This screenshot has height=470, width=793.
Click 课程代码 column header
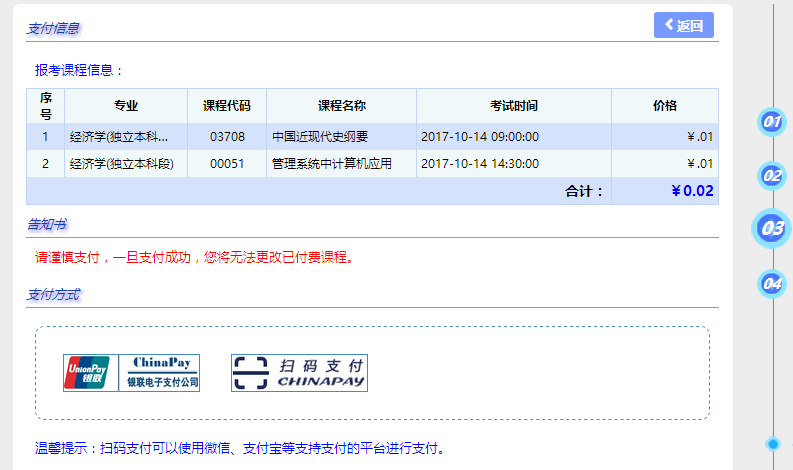227,106
